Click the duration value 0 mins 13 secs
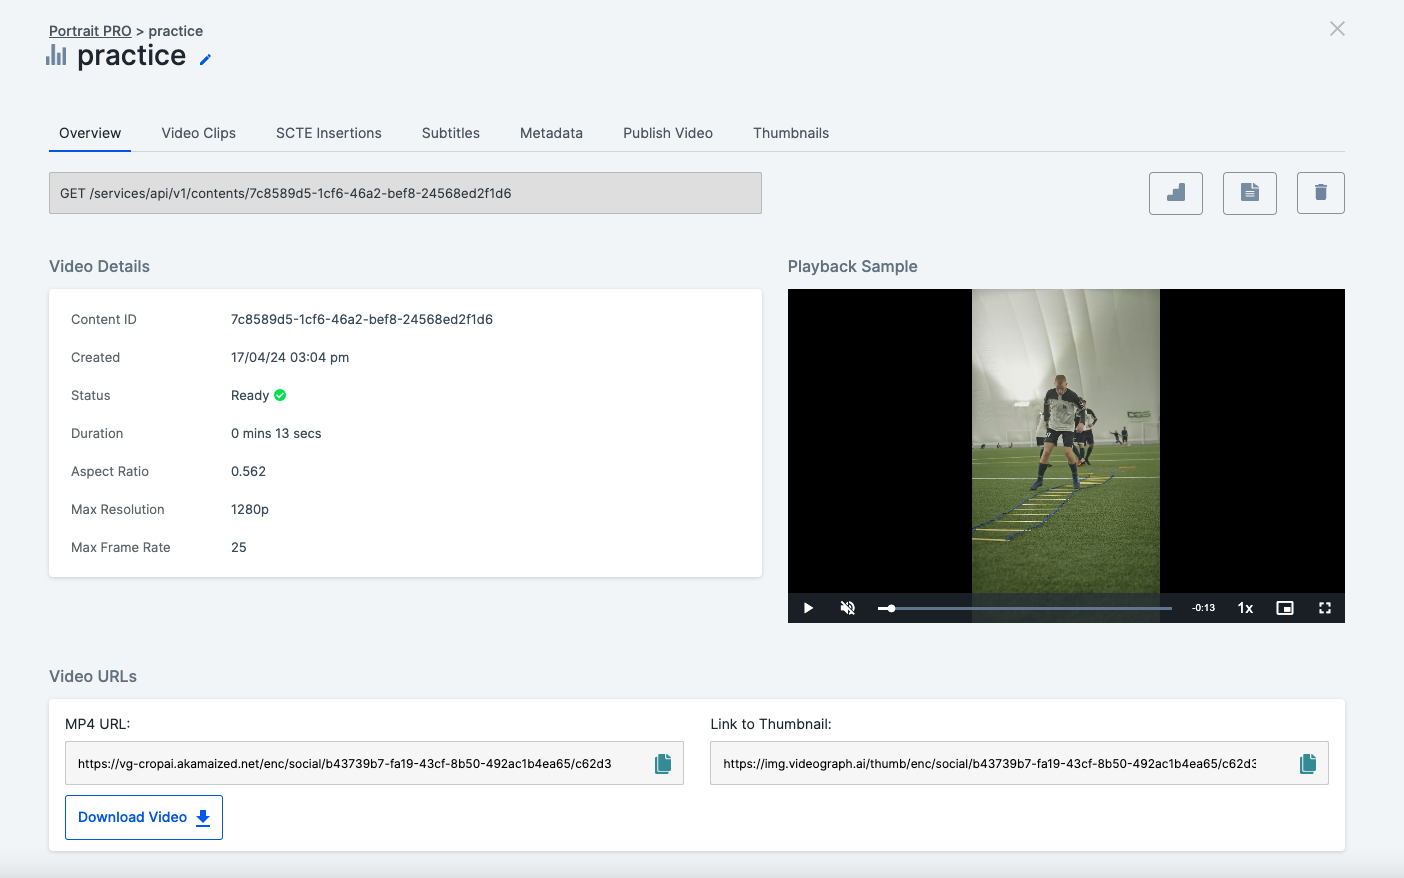The image size is (1404, 878). tap(276, 433)
